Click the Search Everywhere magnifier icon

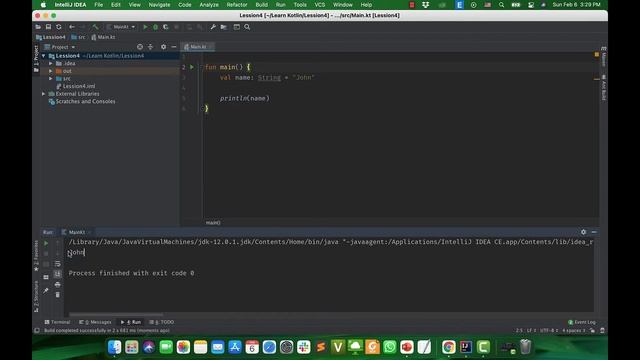pos(247,27)
